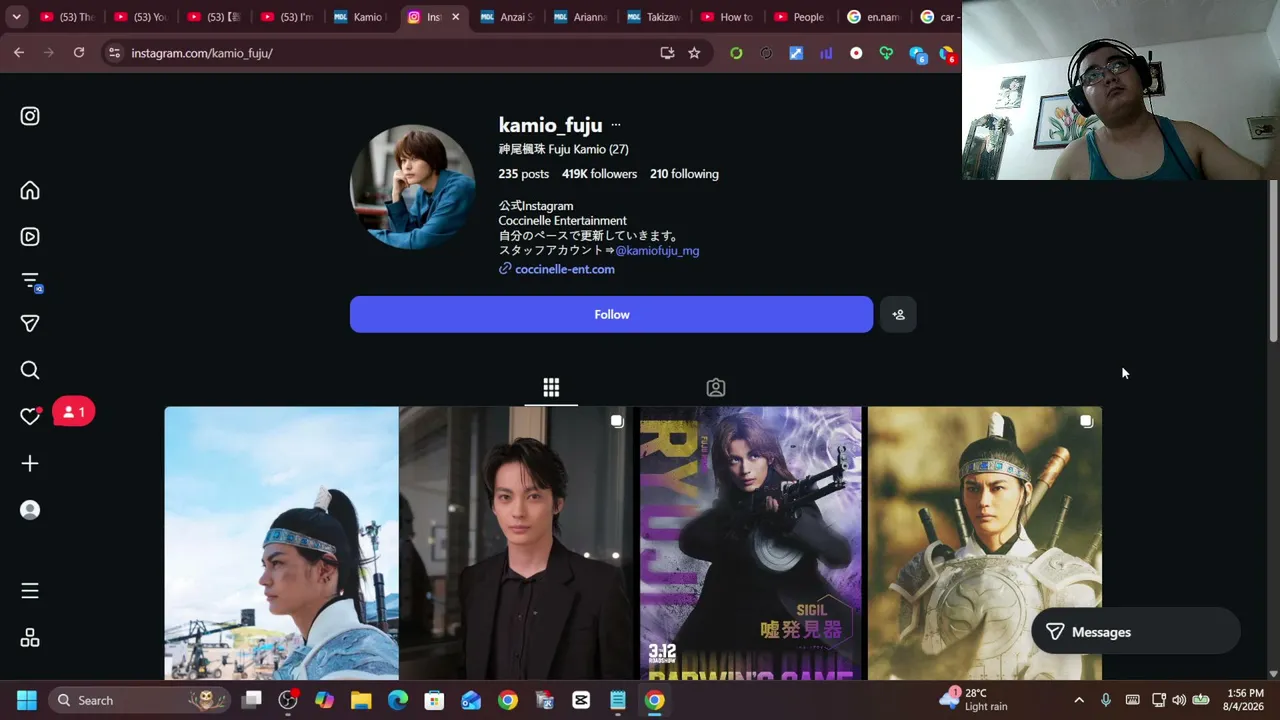The image size is (1280, 720).
Task: Expand the Chrome tab search dropdown
Action: [x=16, y=17]
